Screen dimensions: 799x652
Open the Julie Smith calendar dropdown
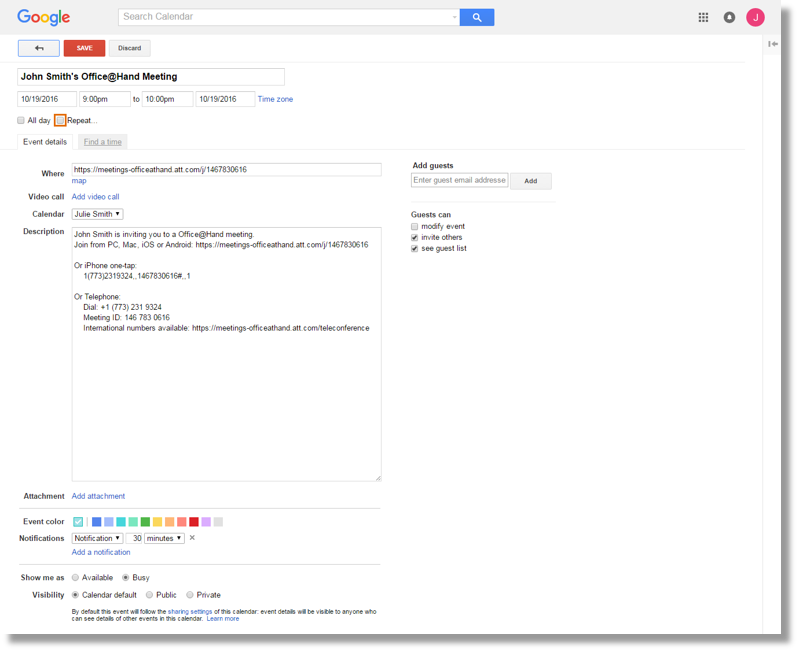(97, 214)
